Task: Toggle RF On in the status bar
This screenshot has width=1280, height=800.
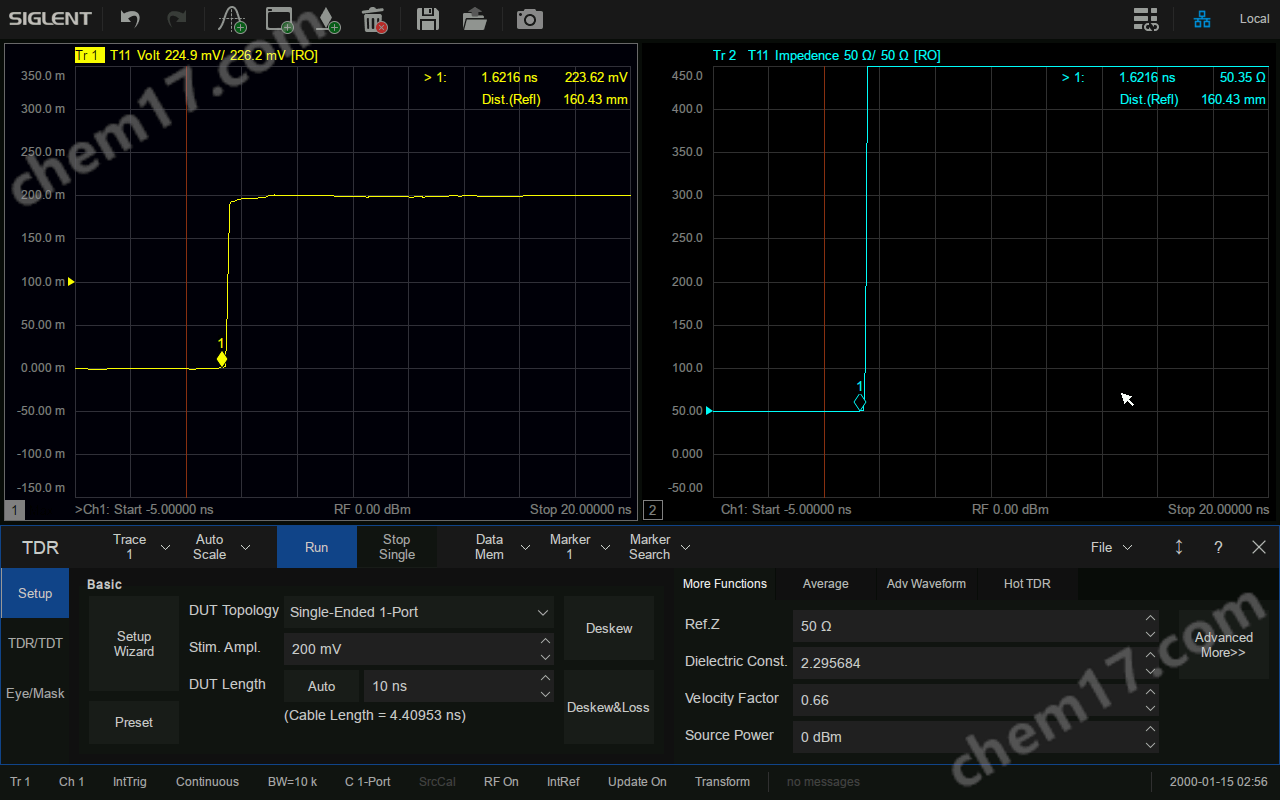Action: [x=501, y=782]
